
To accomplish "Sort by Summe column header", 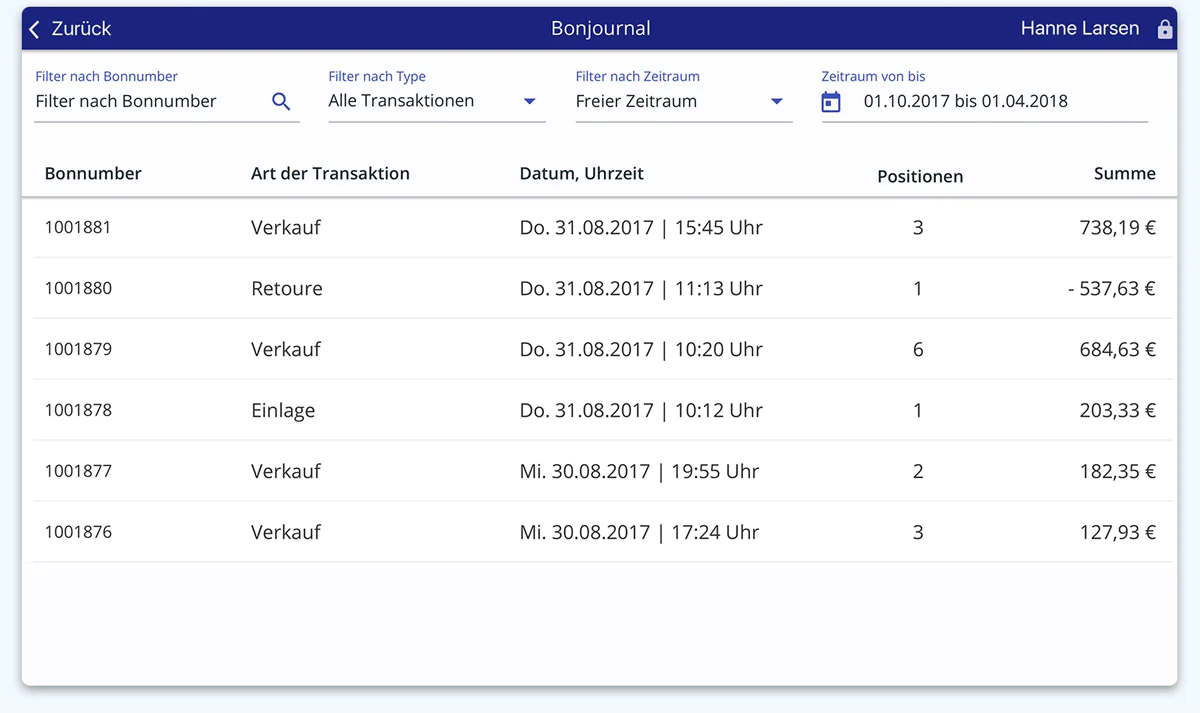I will coord(1125,174).
